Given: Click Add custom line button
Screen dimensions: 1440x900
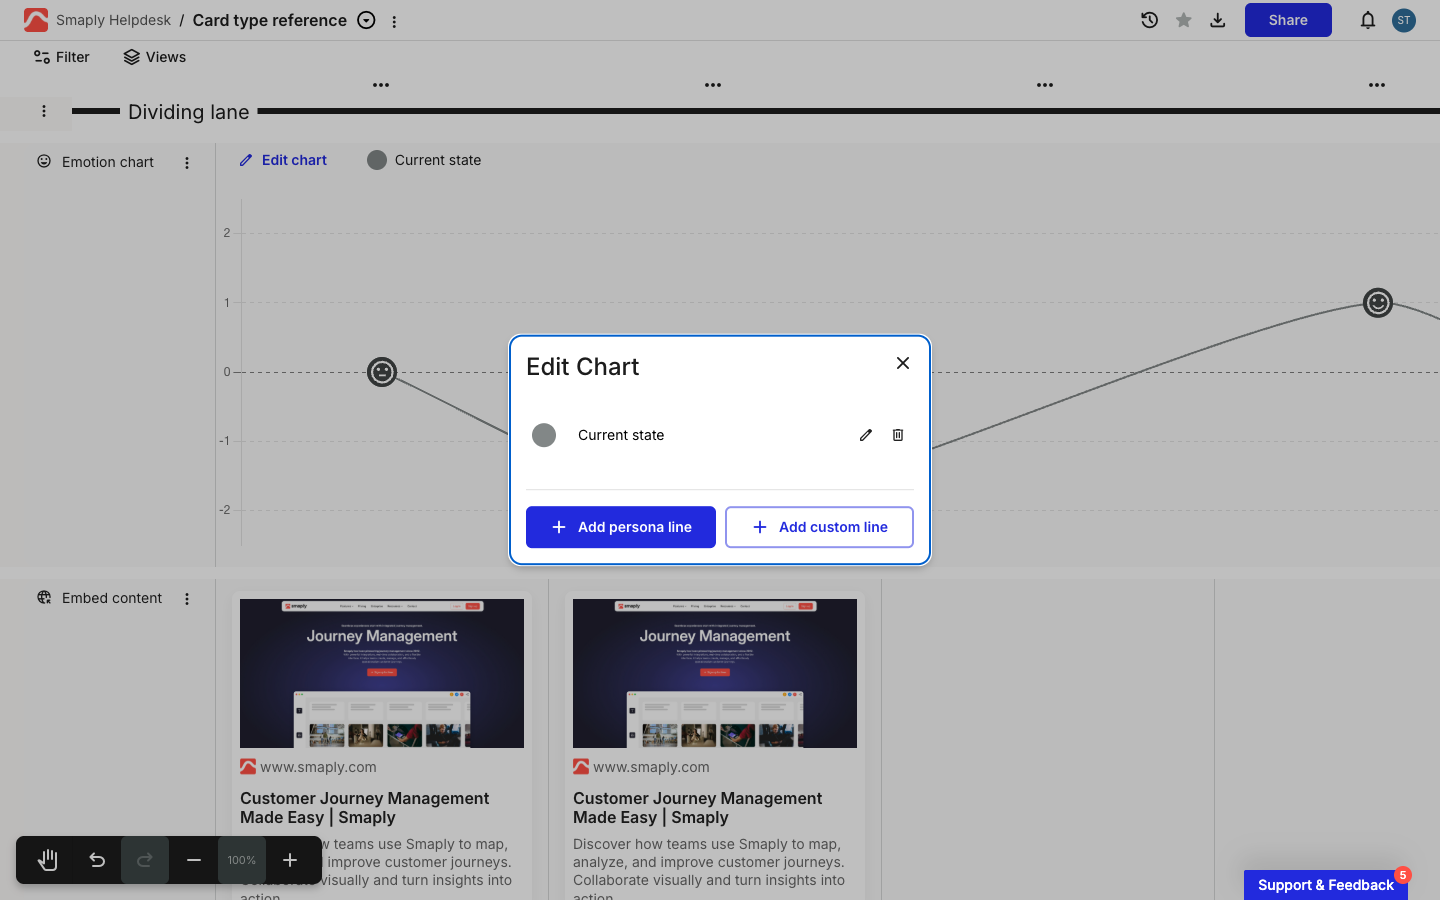Looking at the screenshot, I should pos(819,527).
